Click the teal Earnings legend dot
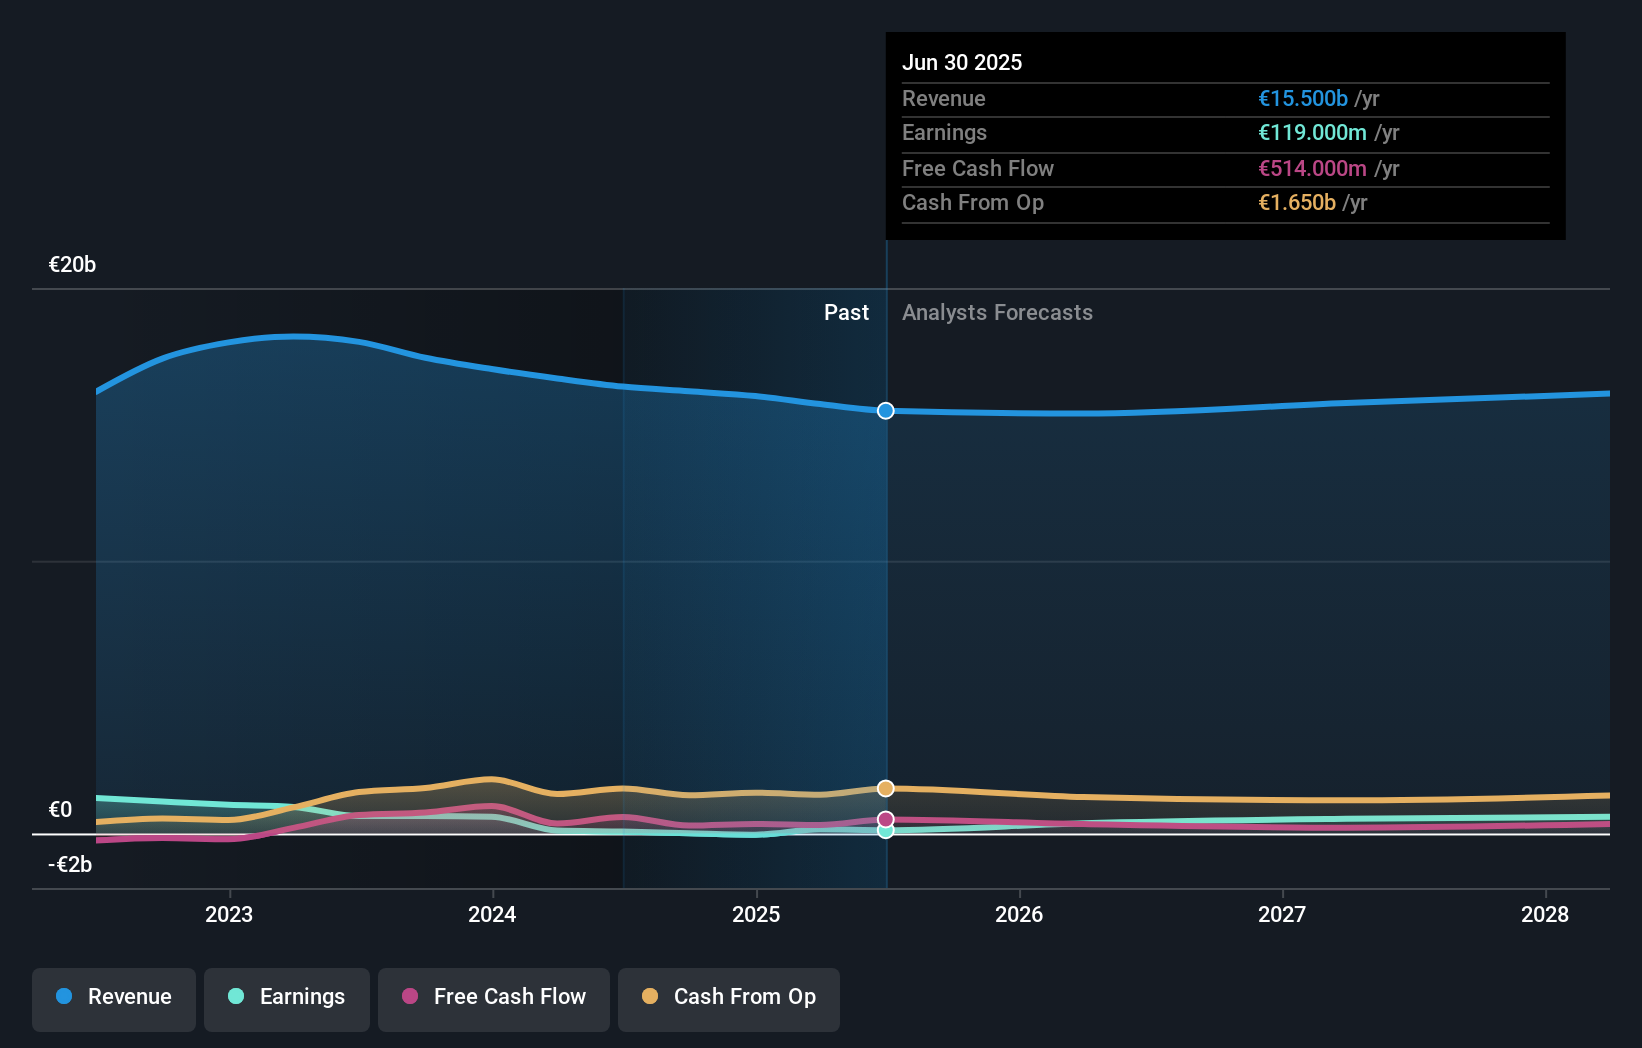The width and height of the screenshot is (1642, 1048). pos(234,996)
